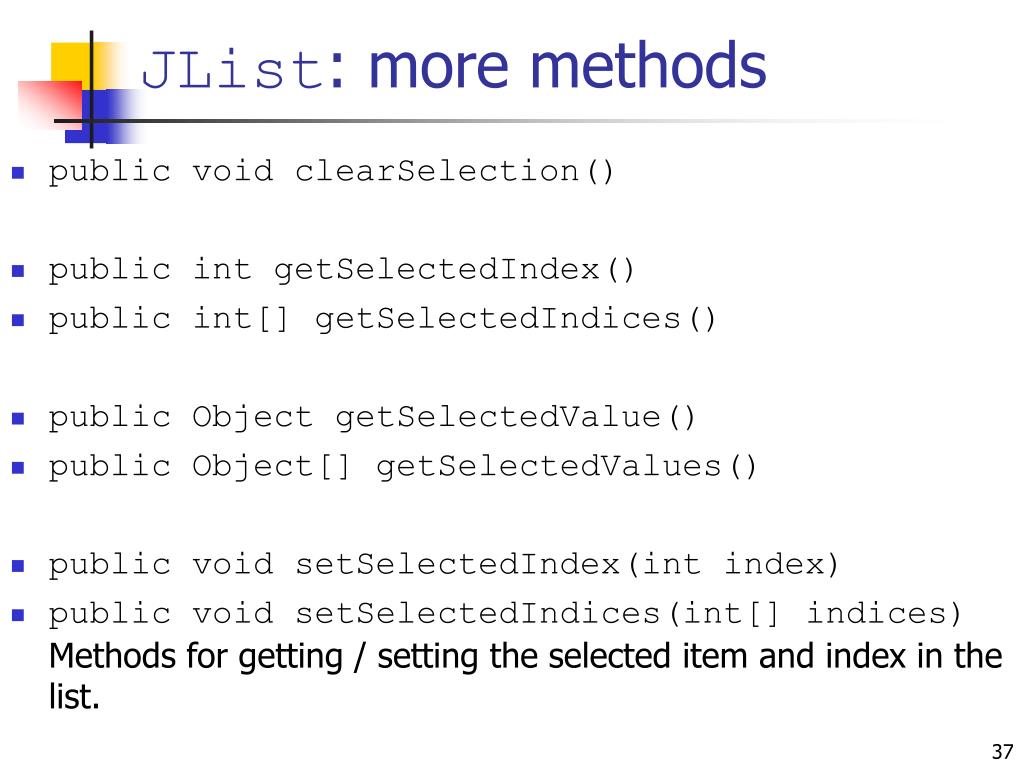Select the getSelectedValue() method line

tap(372, 418)
